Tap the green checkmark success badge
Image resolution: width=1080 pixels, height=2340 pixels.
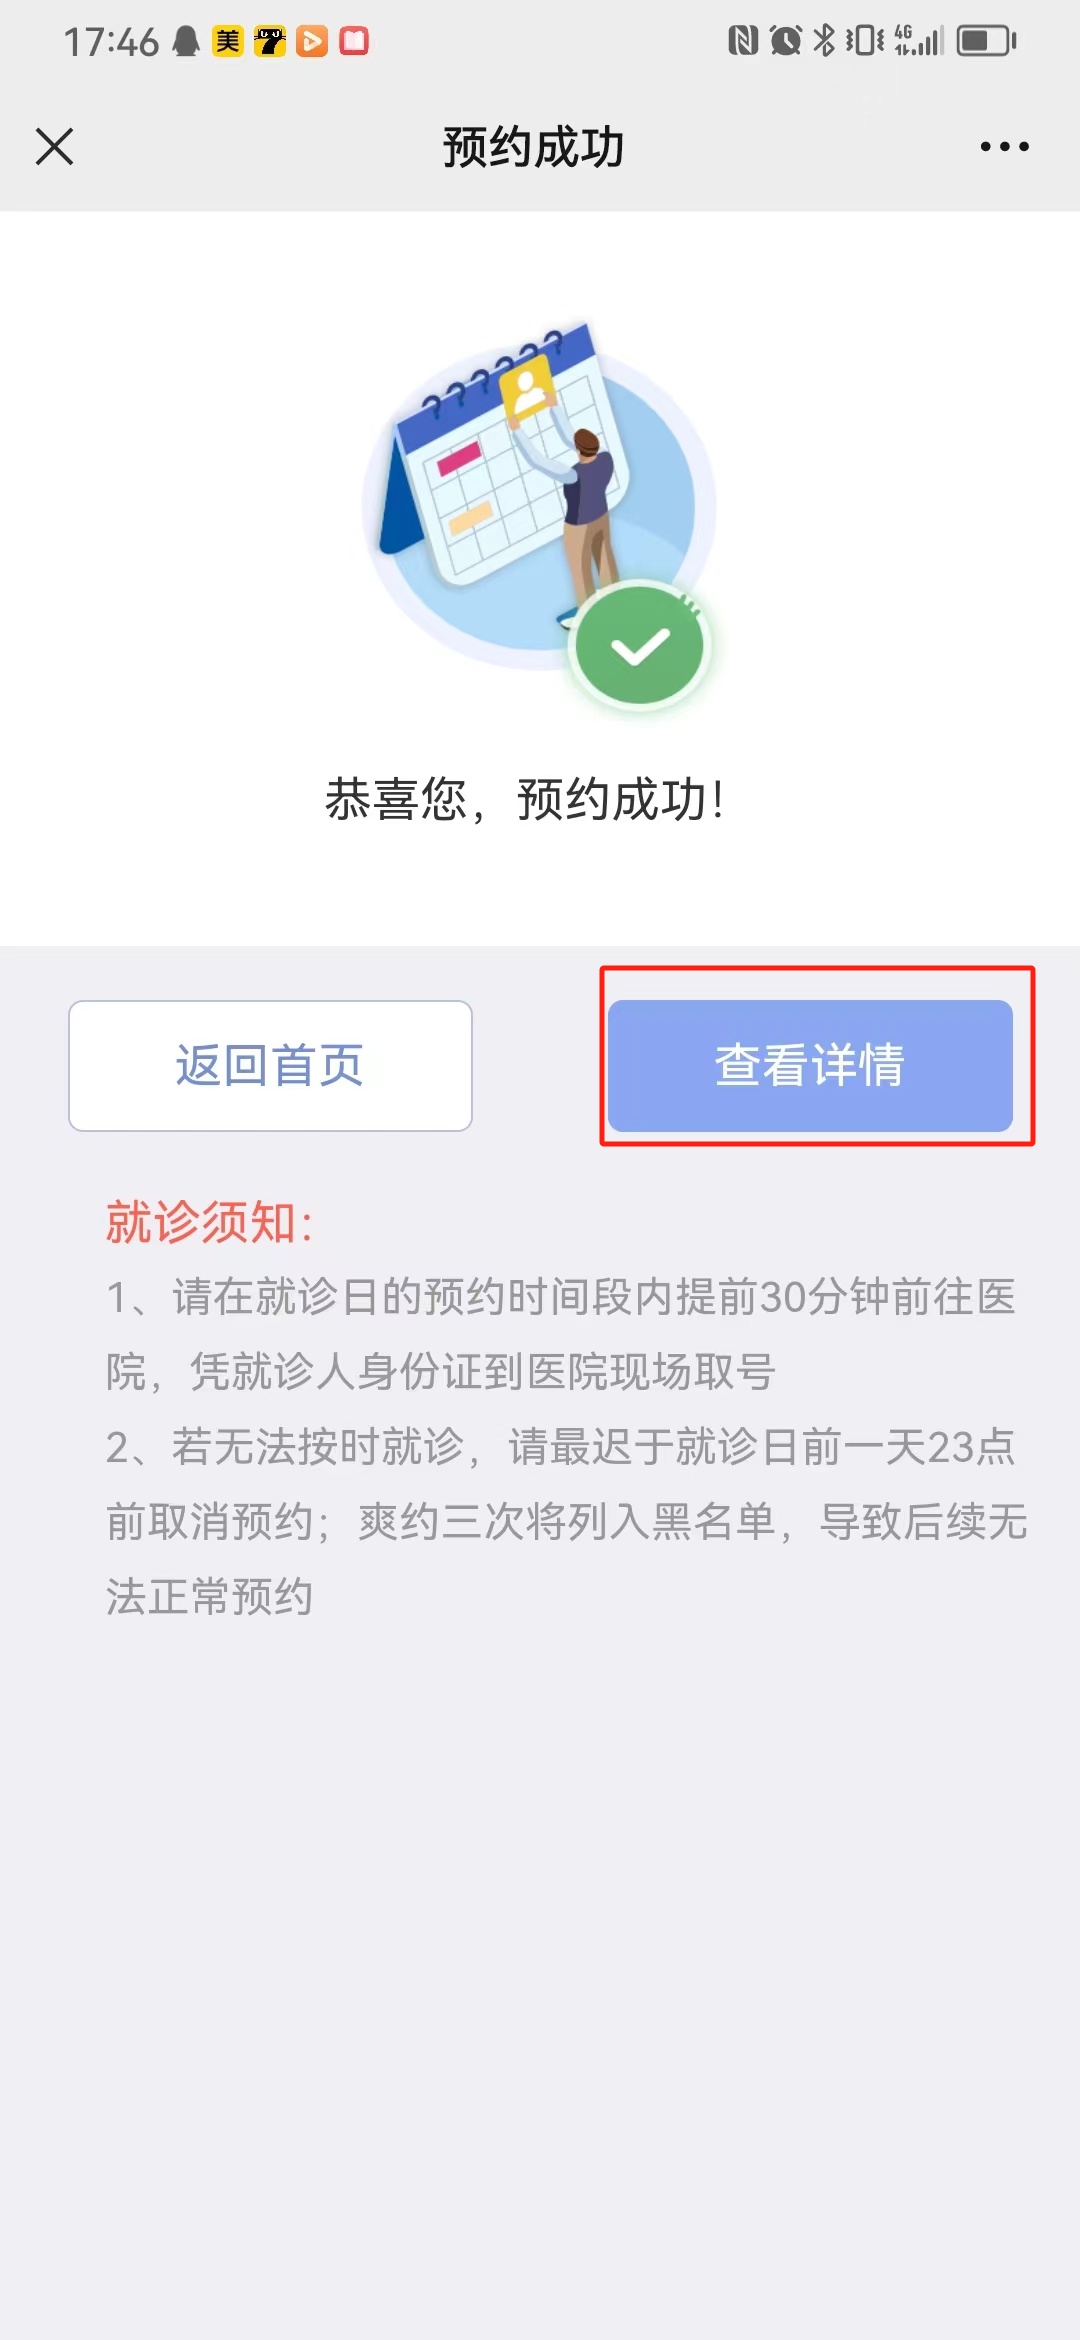(x=640, y=646)
